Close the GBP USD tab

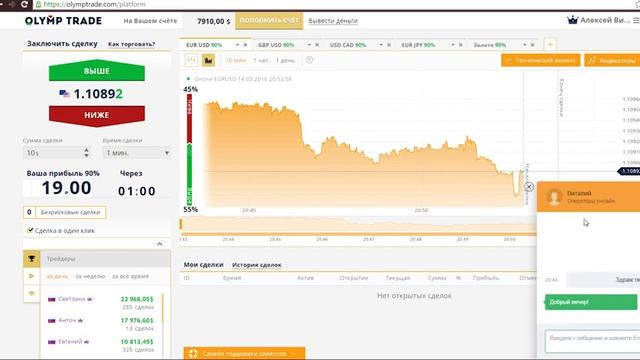pos(317,45)
